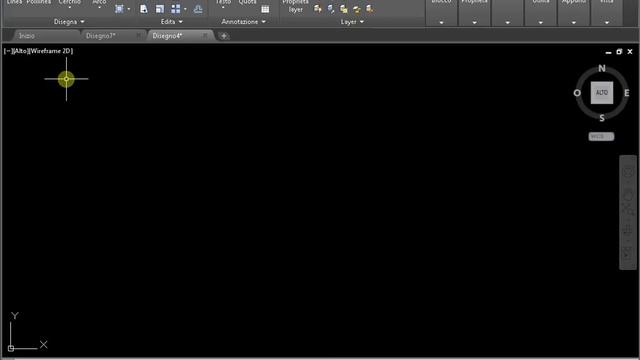Restore the drawing viewport window

[x=619, y=52]
